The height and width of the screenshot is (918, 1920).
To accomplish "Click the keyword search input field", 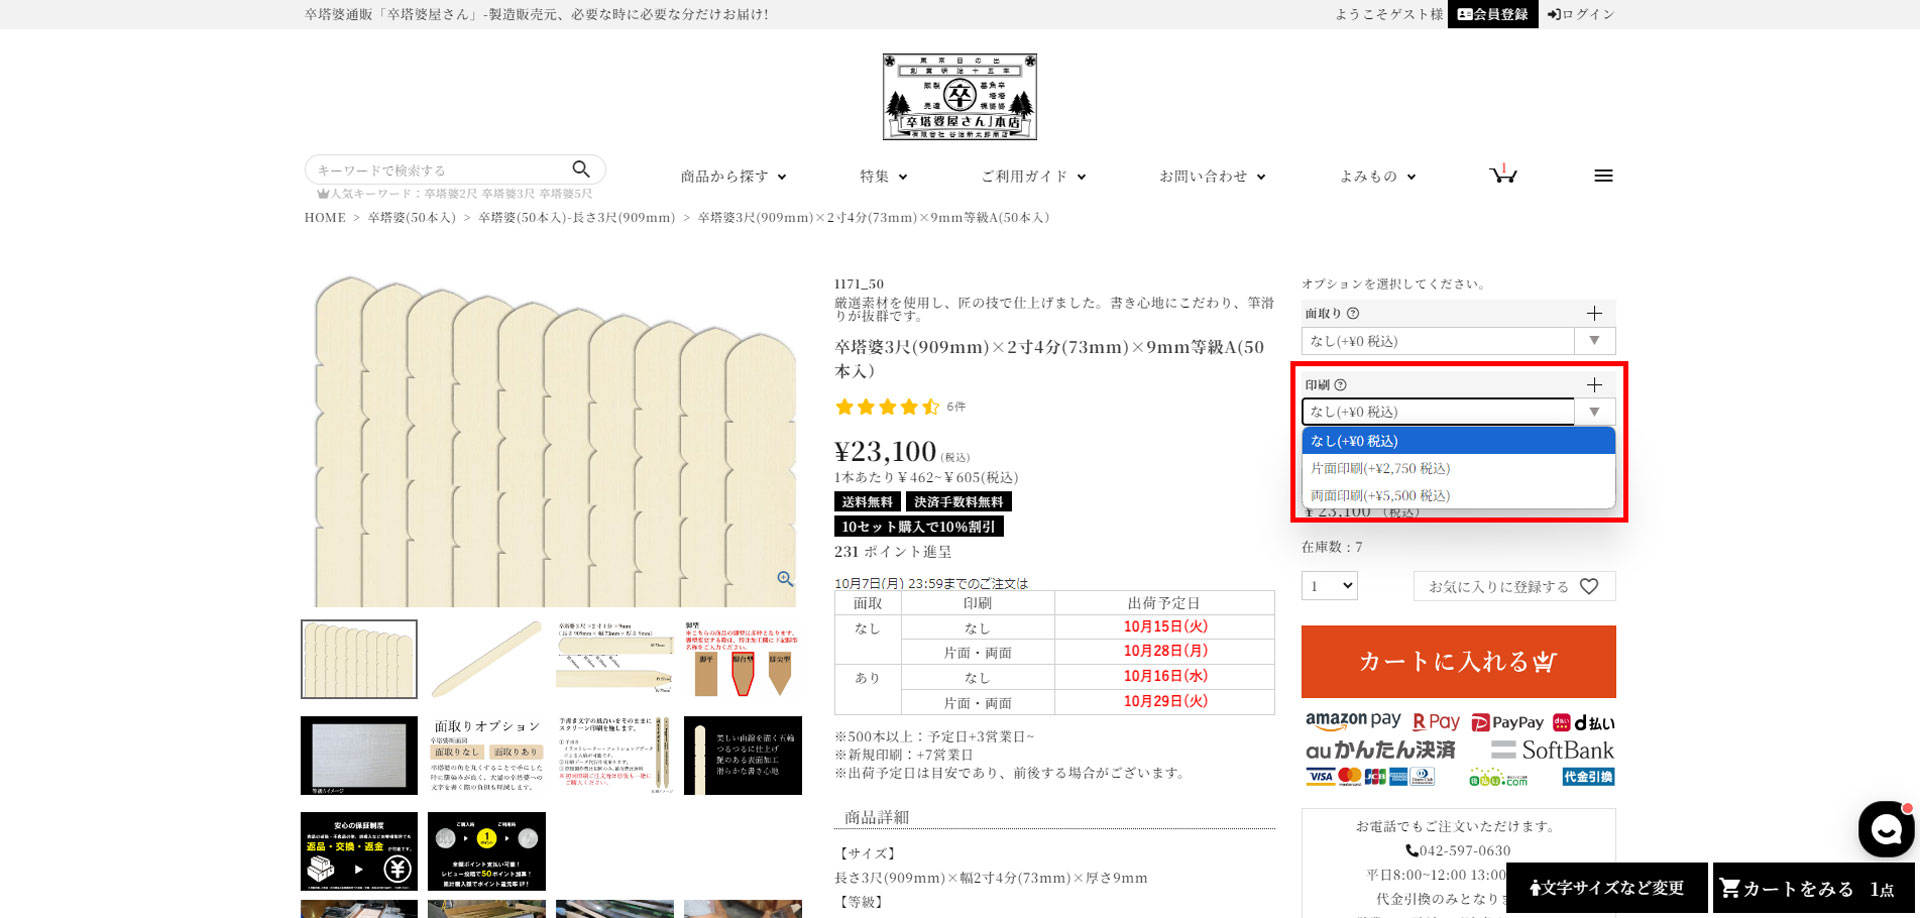I will click(440, 170).
